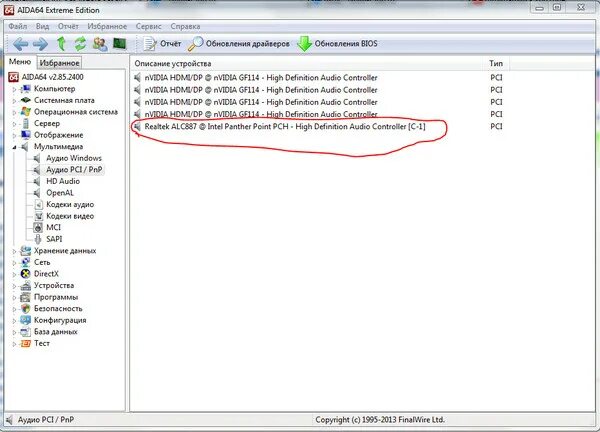Open the Справка menu
This screenshot has height=432, width=600.
185,26
